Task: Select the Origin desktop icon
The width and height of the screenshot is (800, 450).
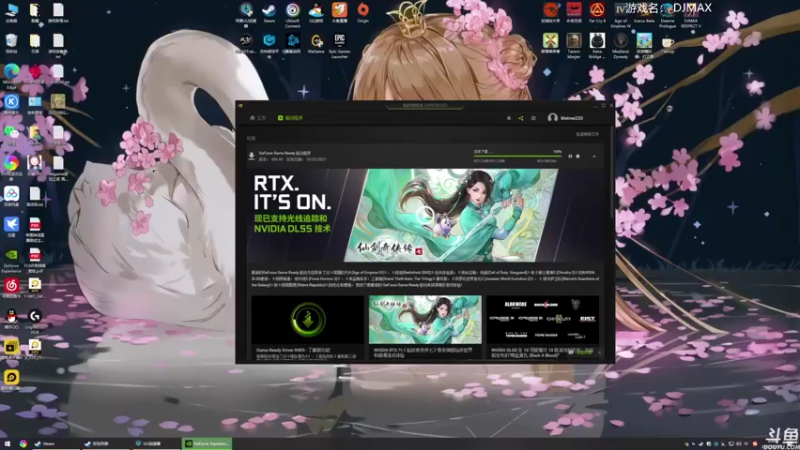Action: pos(363,13)
